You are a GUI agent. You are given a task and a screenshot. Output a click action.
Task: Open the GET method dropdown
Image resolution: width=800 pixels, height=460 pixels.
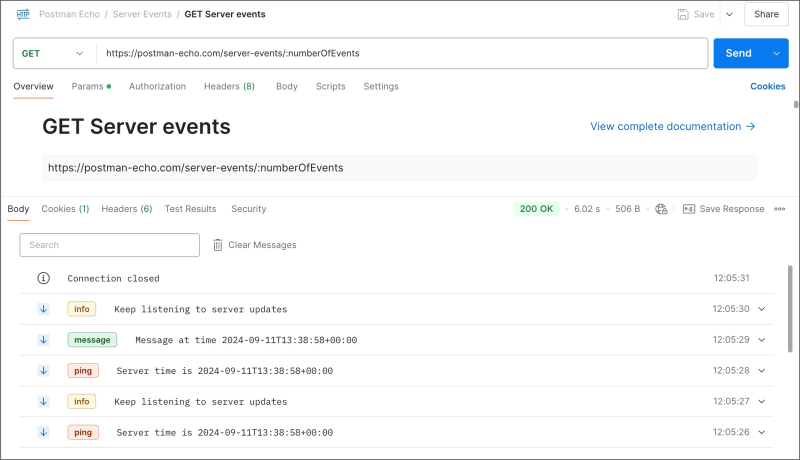pos(53,54)
